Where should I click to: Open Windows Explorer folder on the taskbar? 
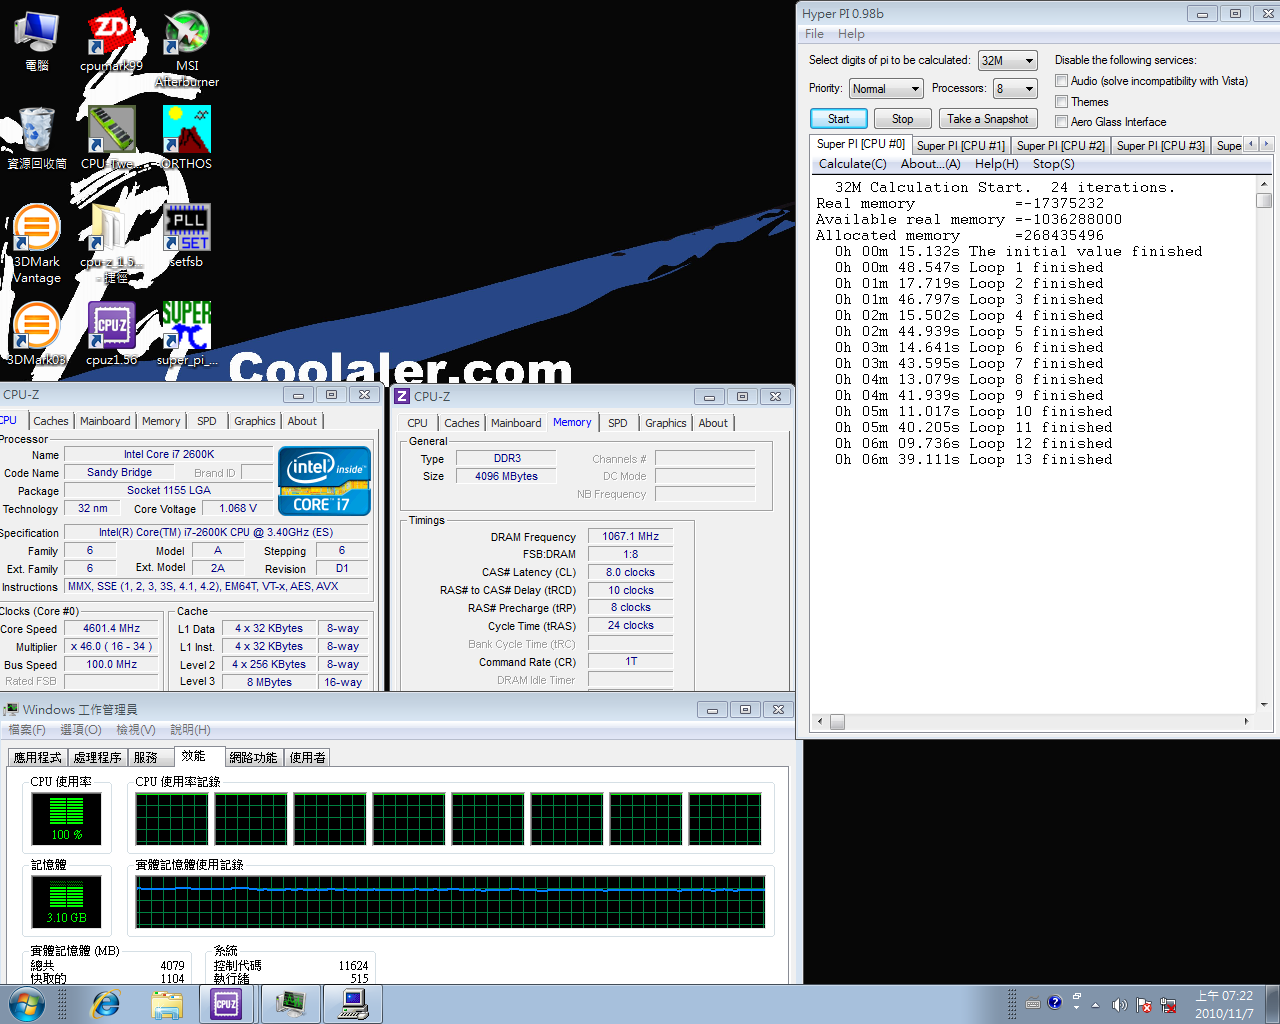coord(167,1003)
